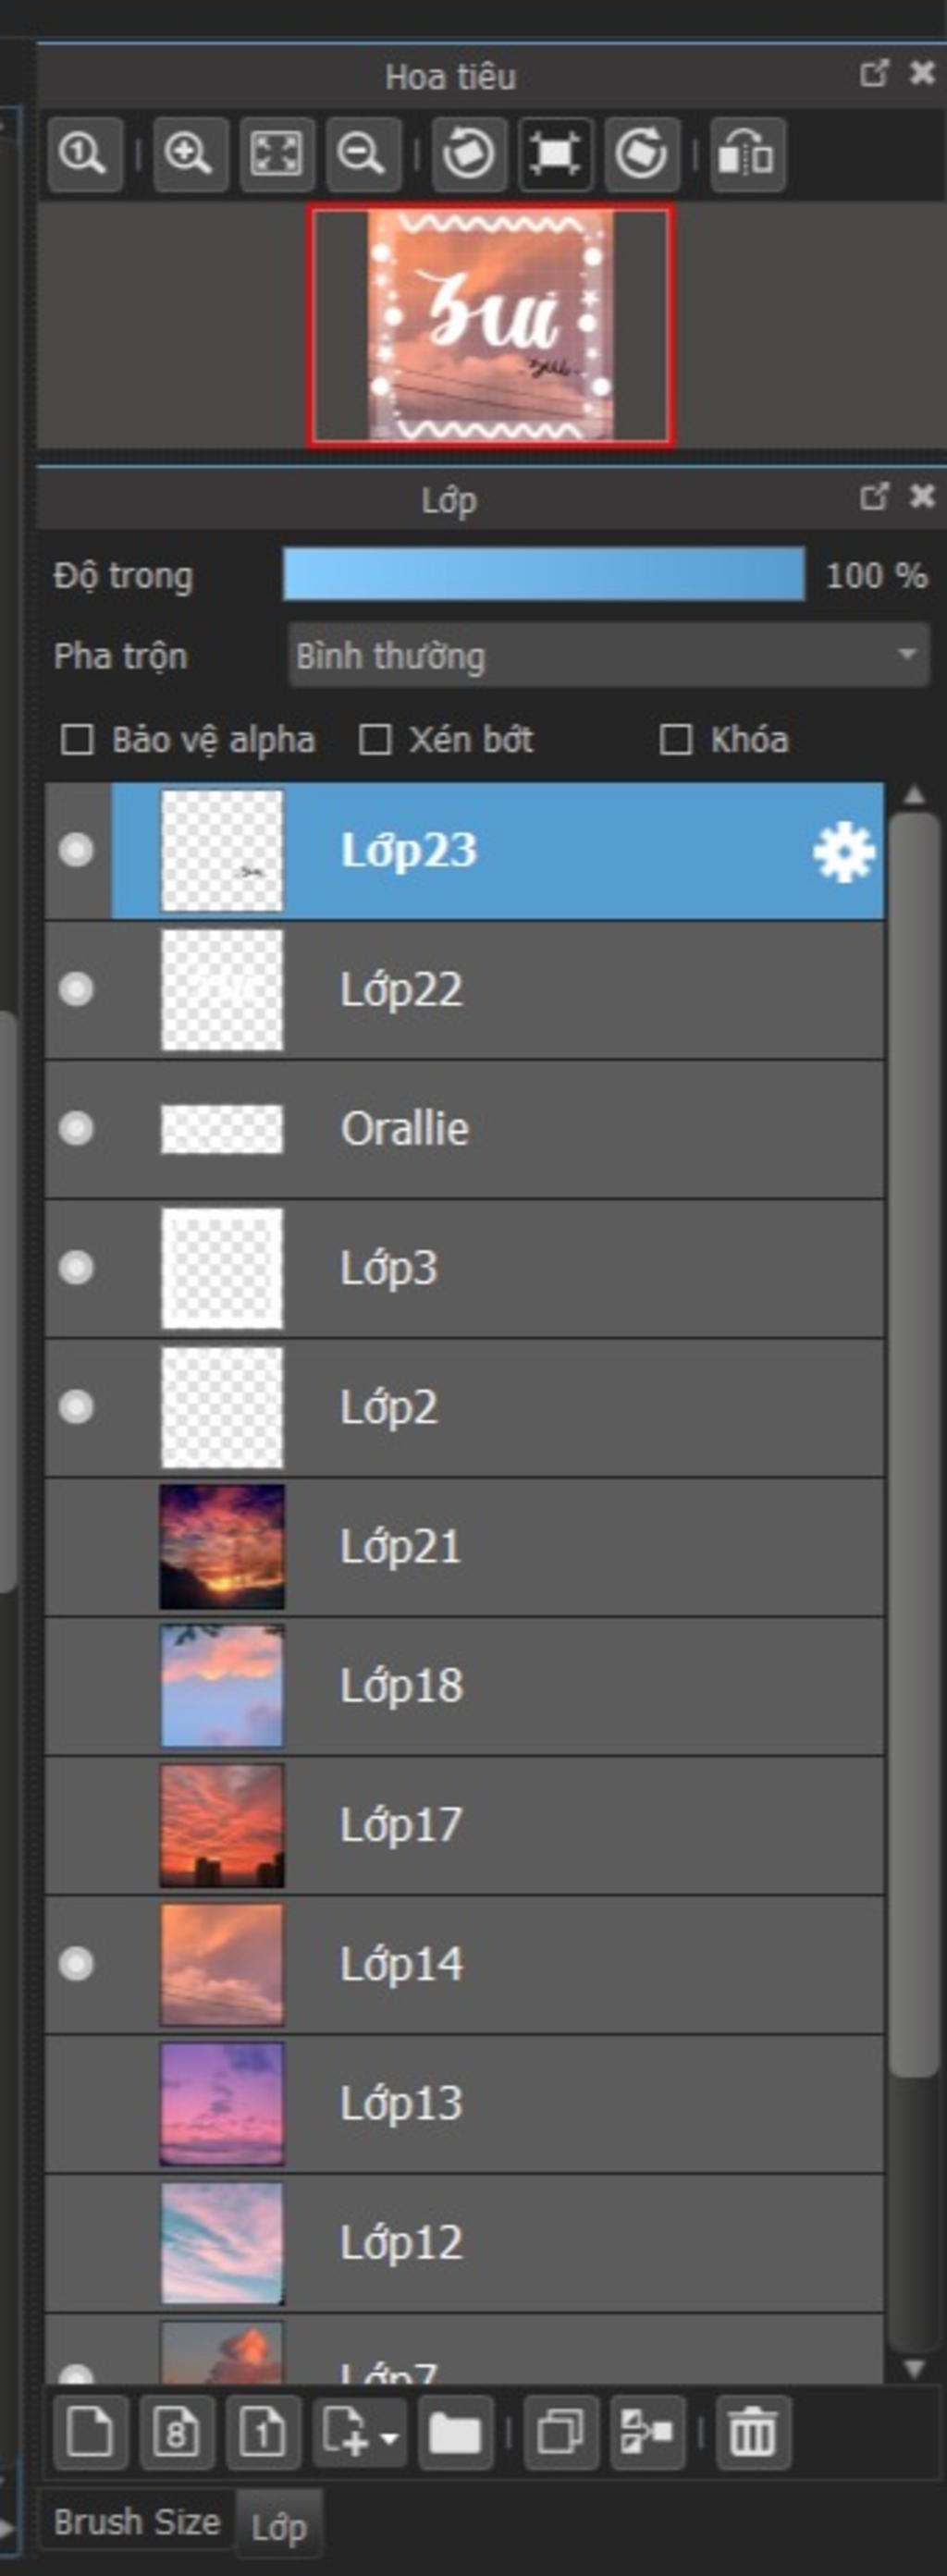Open settings gear for Lớp23 layer
This screenshot has width=947, height=2576.
(843, 851)
